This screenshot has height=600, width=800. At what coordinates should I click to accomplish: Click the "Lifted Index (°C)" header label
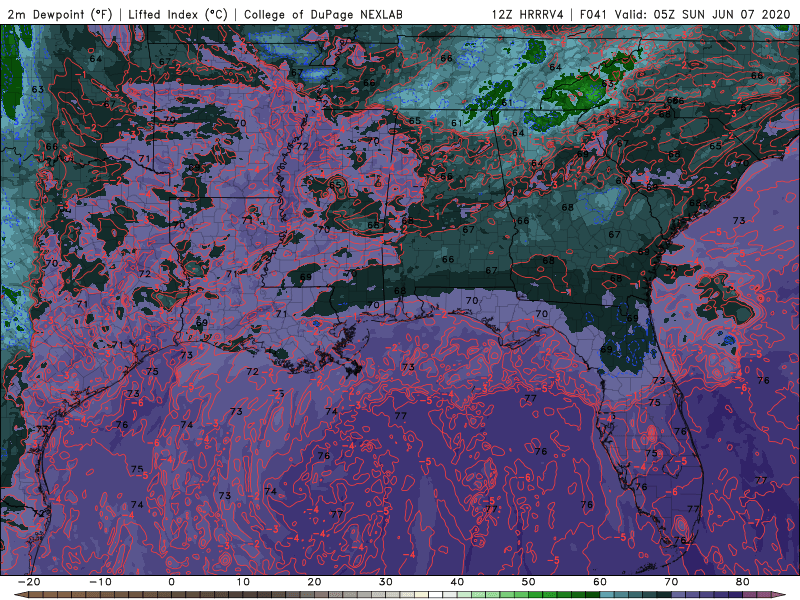[178, 15]
